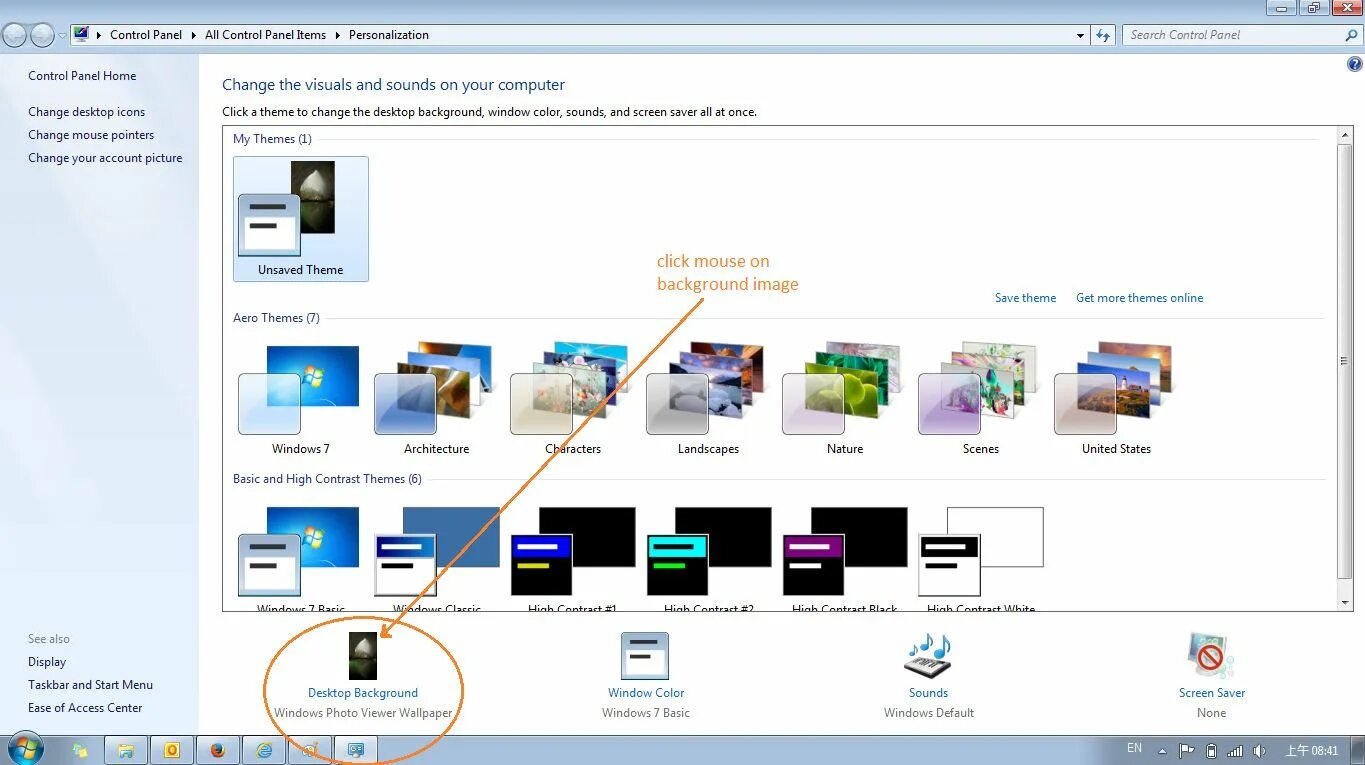Open Change your account picture
Viewport: 1365px width, 765px height.
(x=105, y=158)
